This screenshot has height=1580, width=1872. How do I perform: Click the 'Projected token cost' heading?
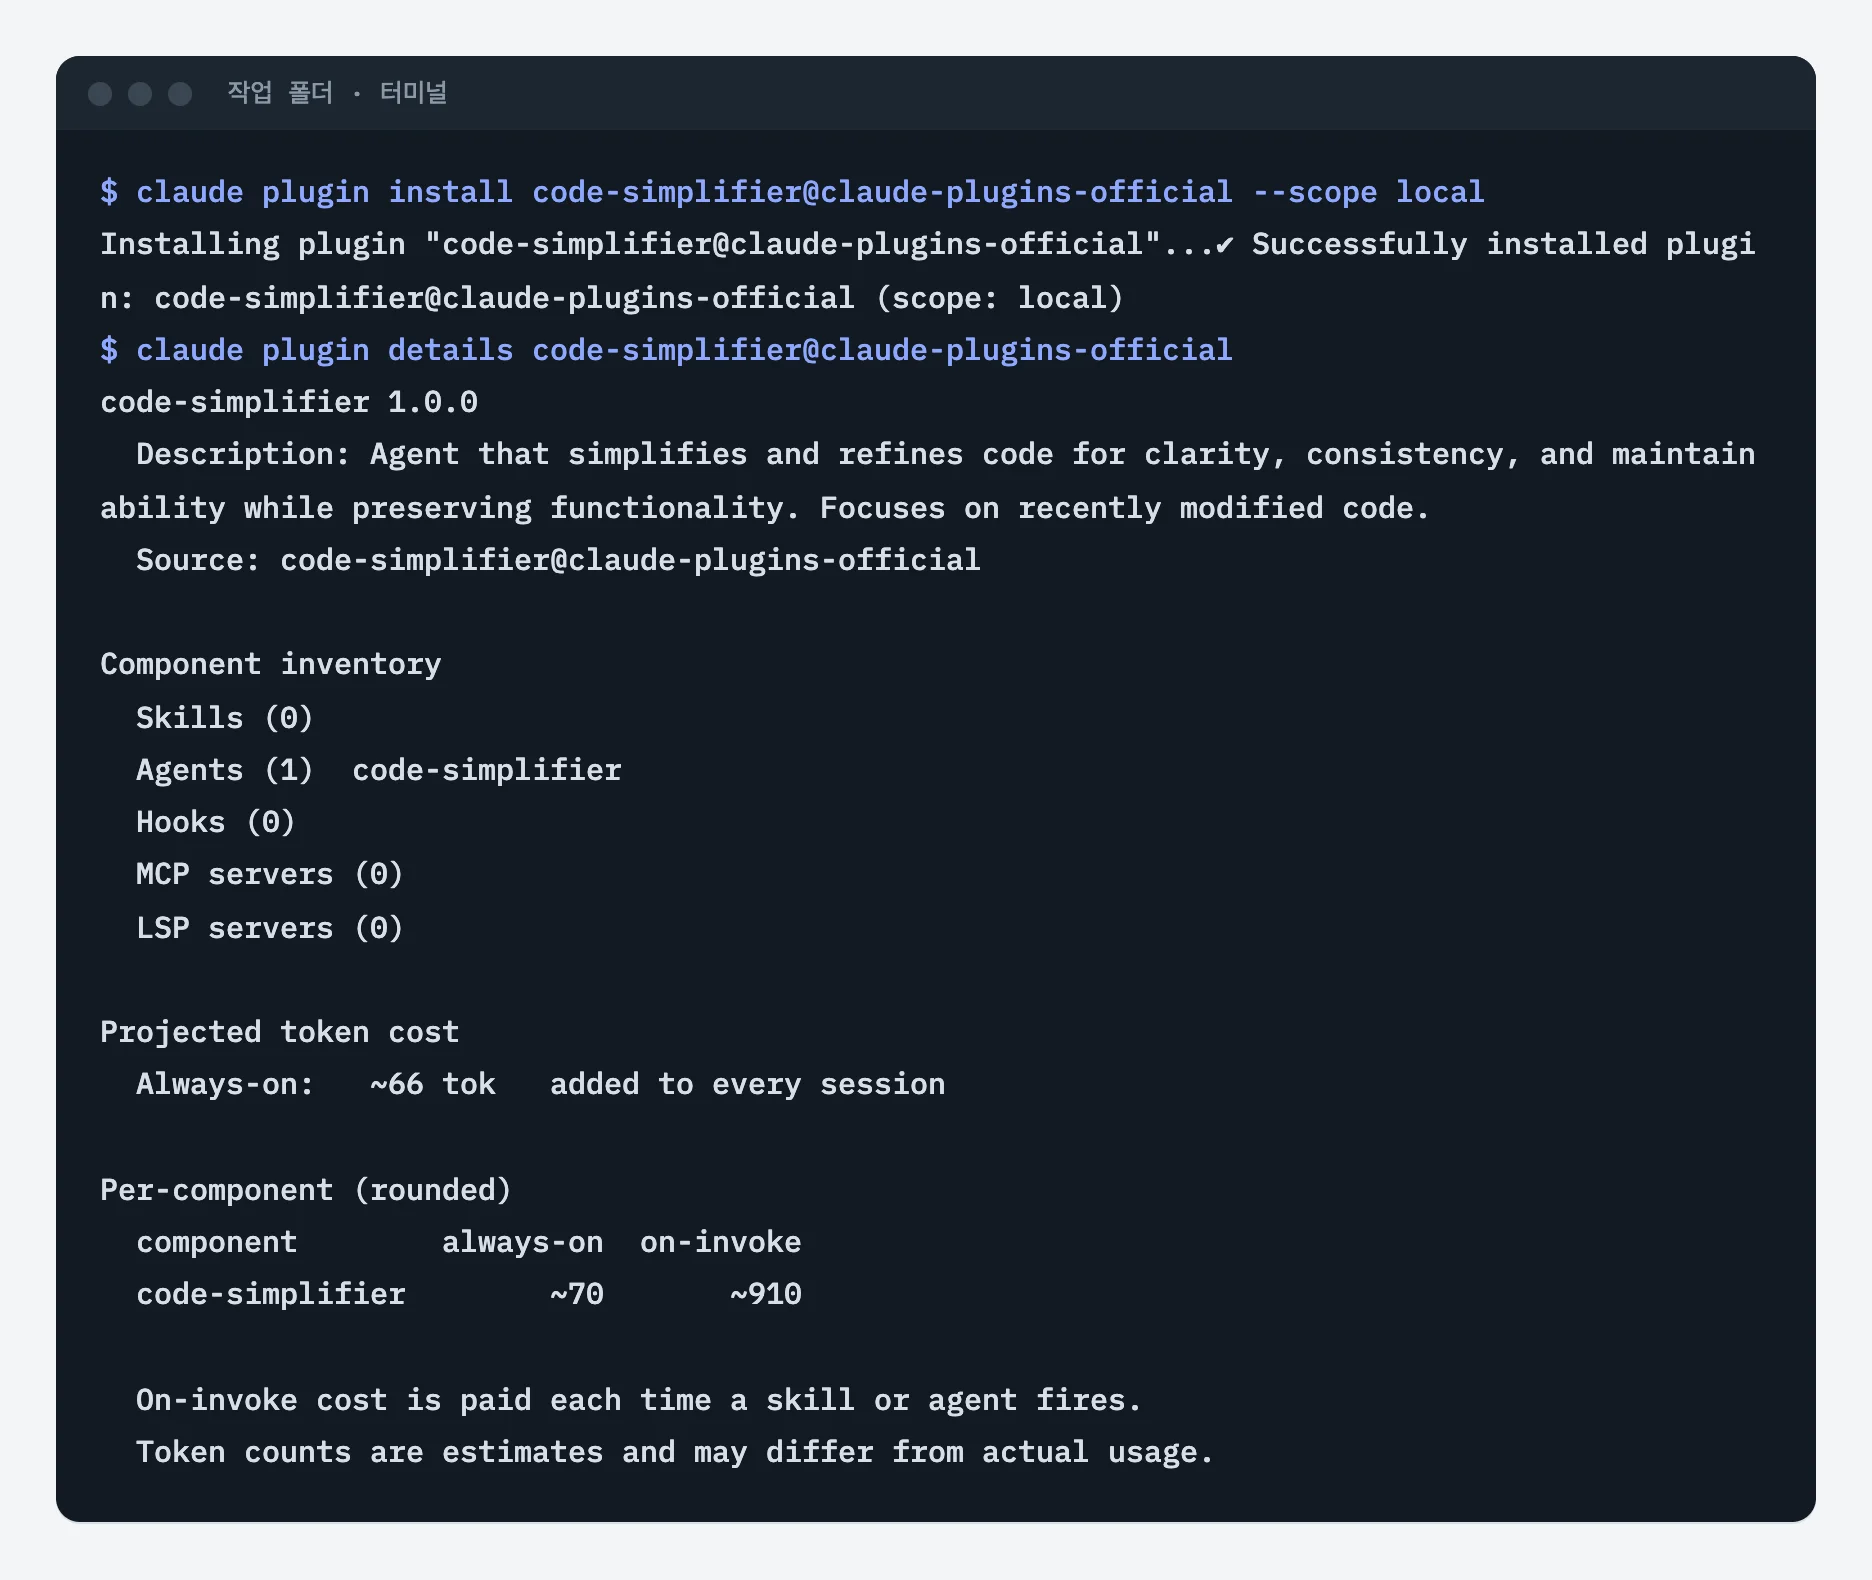tap(280, 1032)
